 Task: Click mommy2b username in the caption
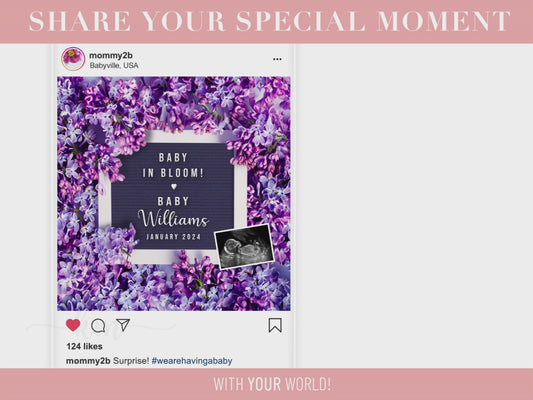88,361
